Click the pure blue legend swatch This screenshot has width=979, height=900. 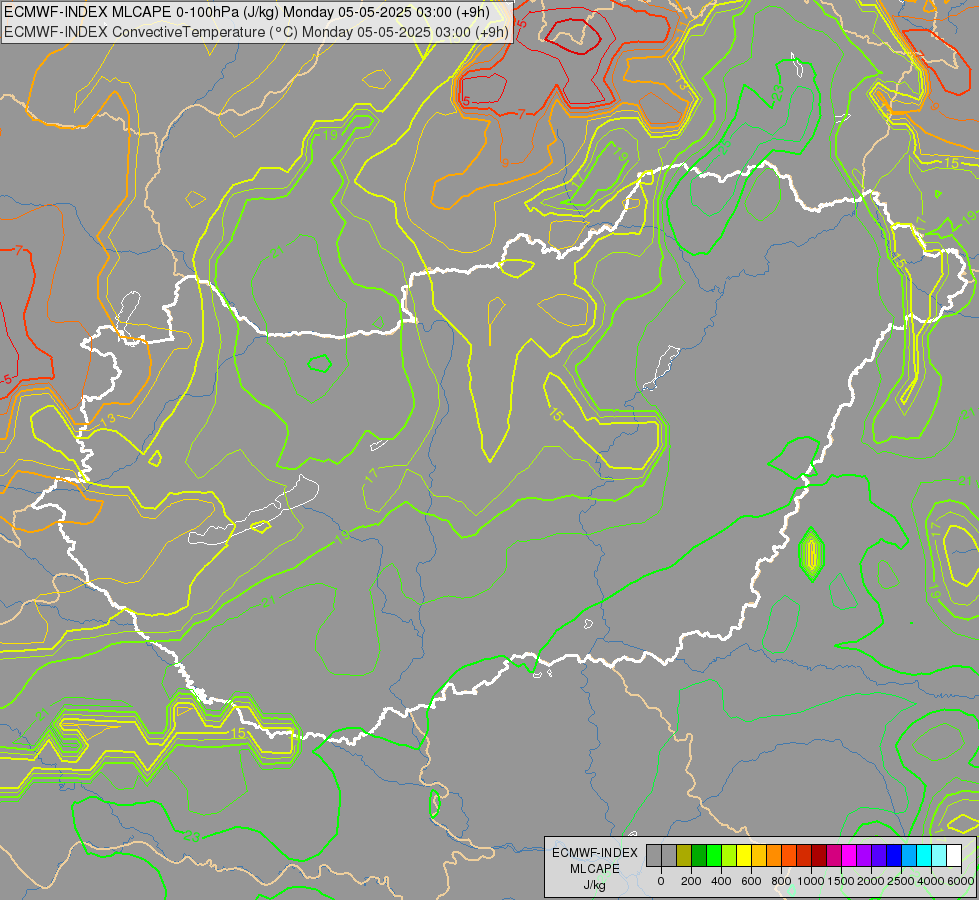coord(894,855)
